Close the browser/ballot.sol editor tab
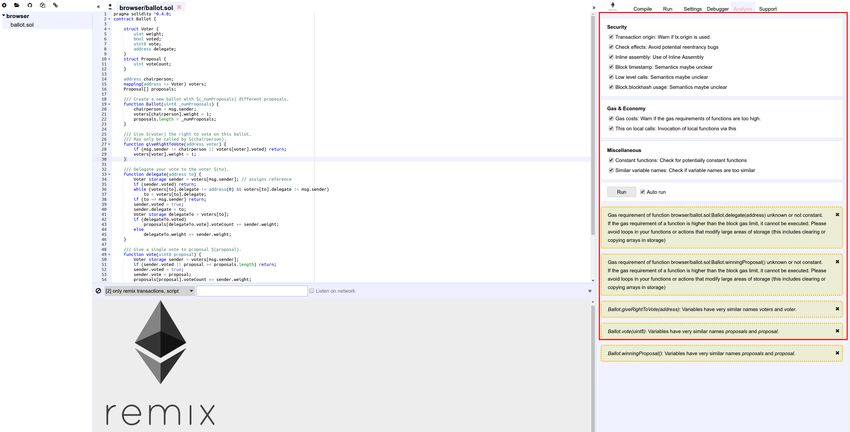The image size is (850, 432). click(x=179, y=8)
